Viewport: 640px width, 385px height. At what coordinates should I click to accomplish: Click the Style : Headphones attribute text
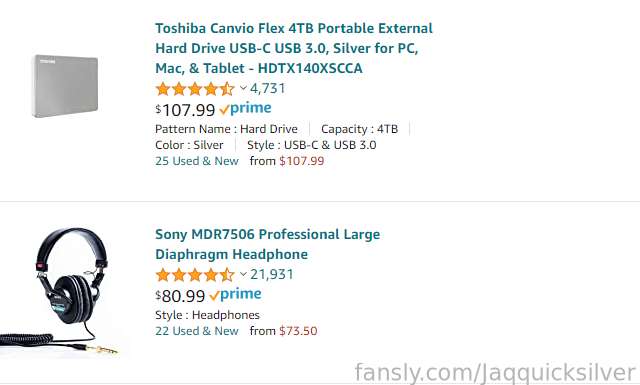tap(207, 315)
